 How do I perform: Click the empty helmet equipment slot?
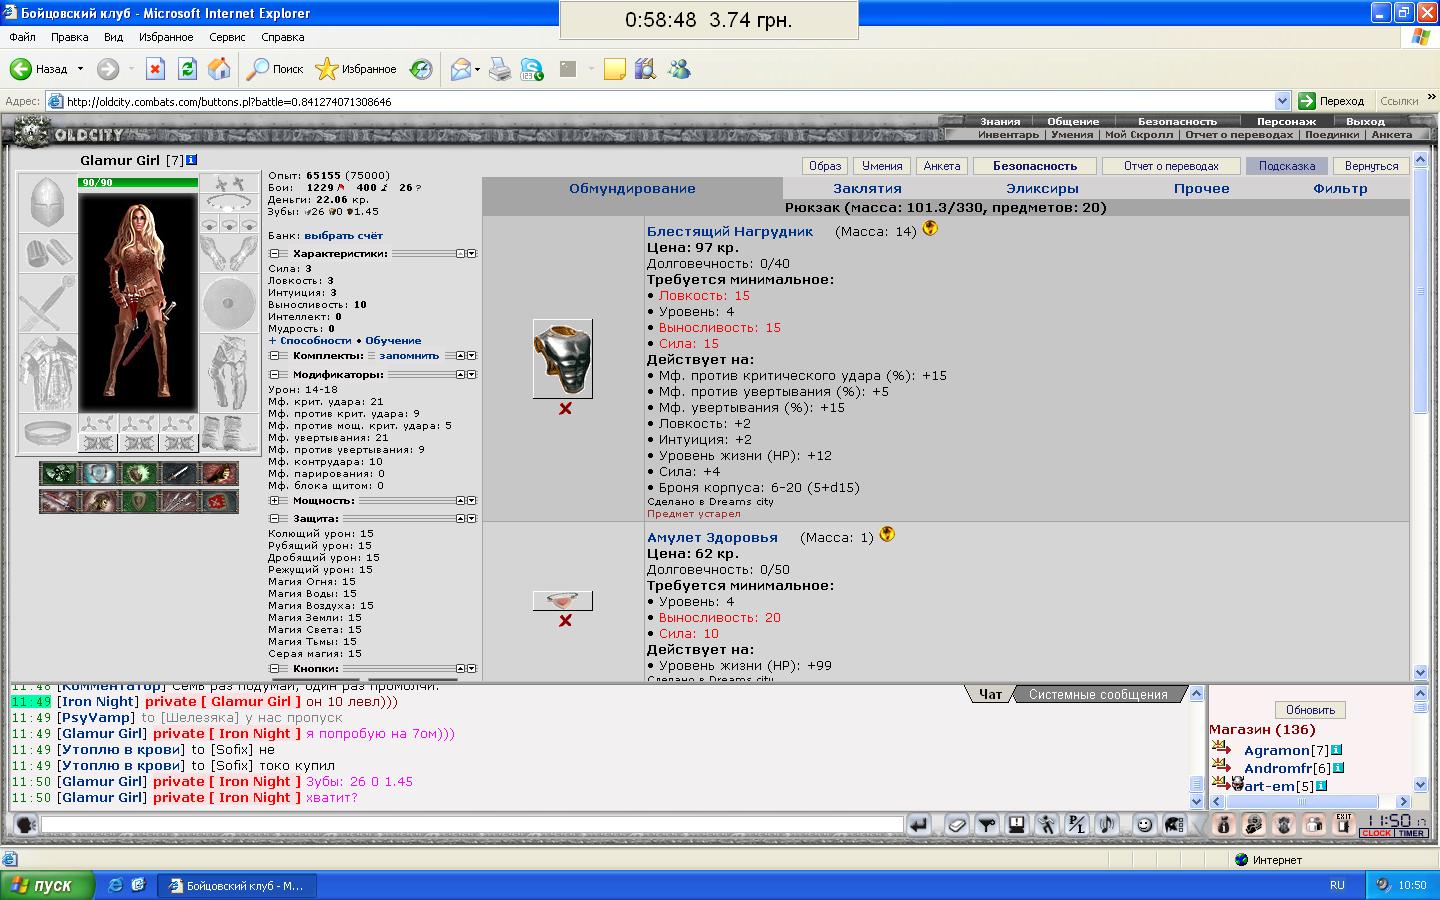[x=47, y=203]
